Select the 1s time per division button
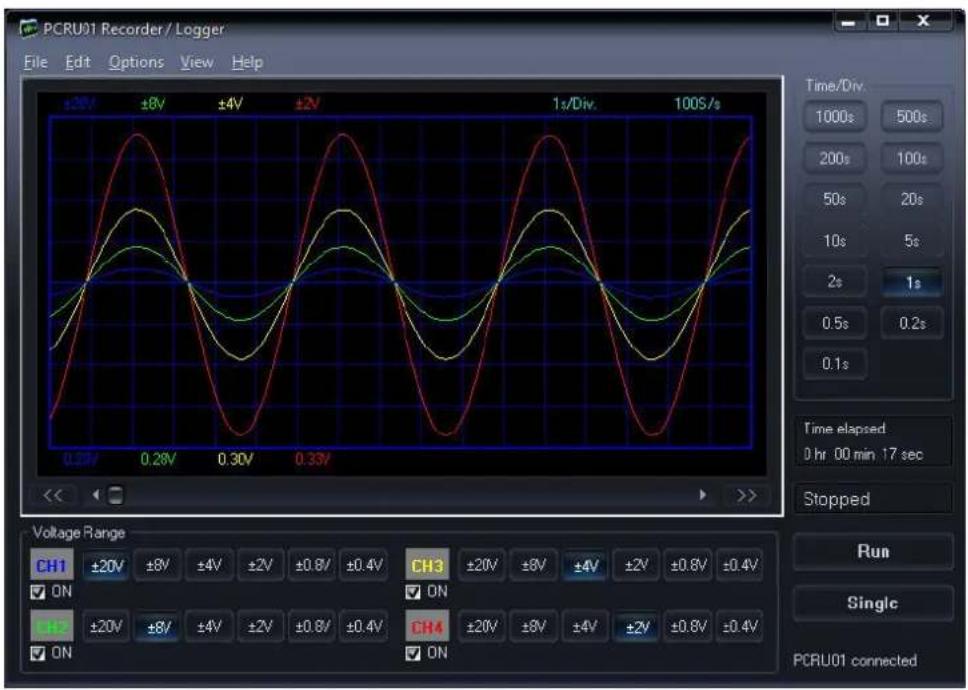 (911, 282)
